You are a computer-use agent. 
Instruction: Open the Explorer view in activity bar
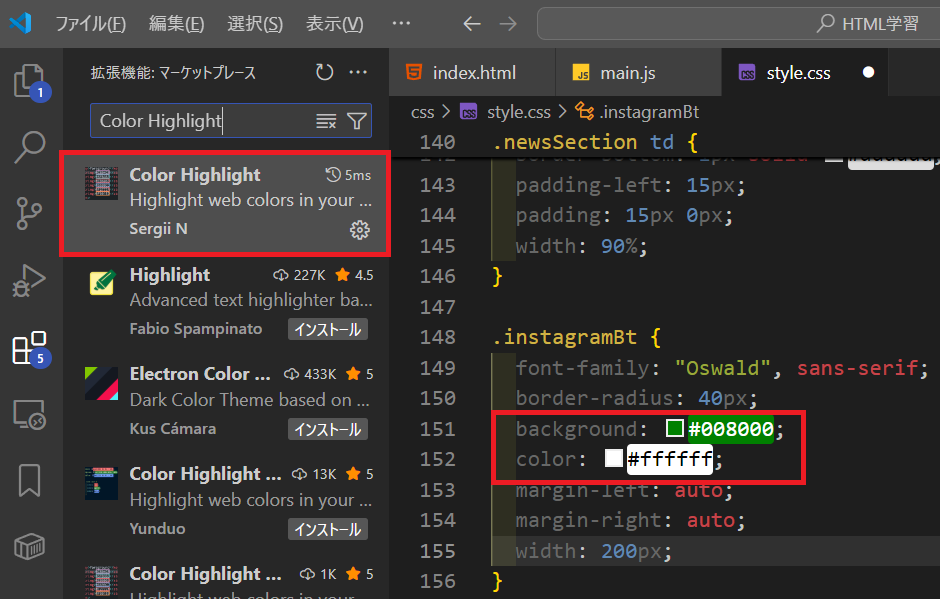(30, 82)
